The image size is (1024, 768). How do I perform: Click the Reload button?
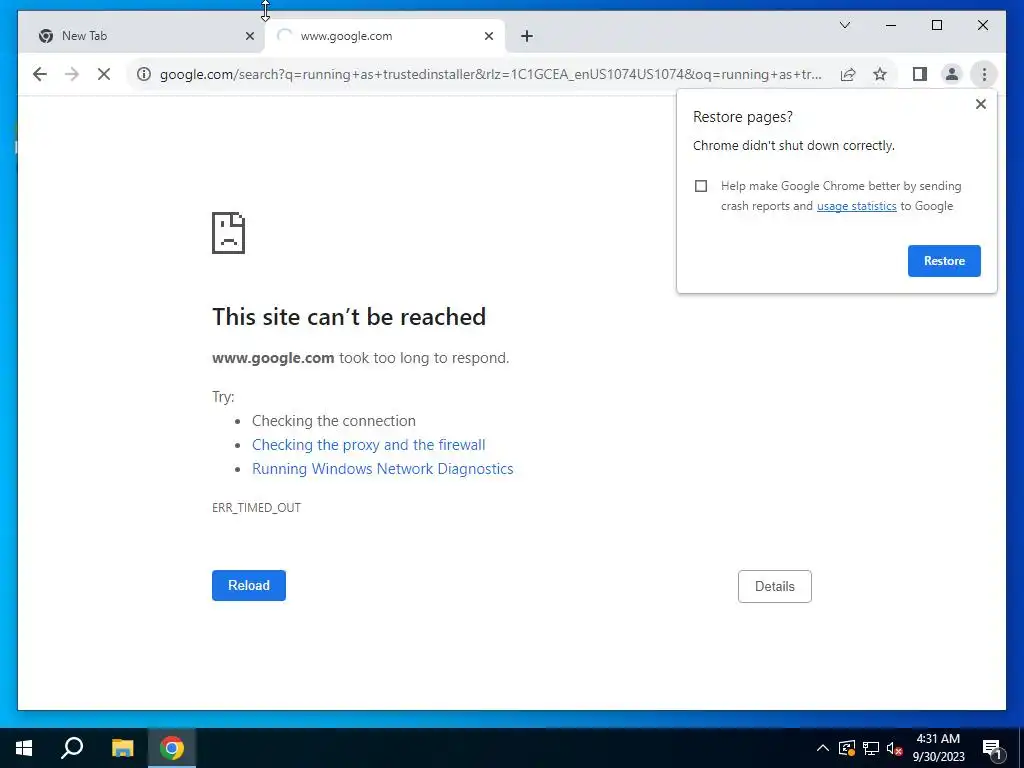[x=249, y=585]
